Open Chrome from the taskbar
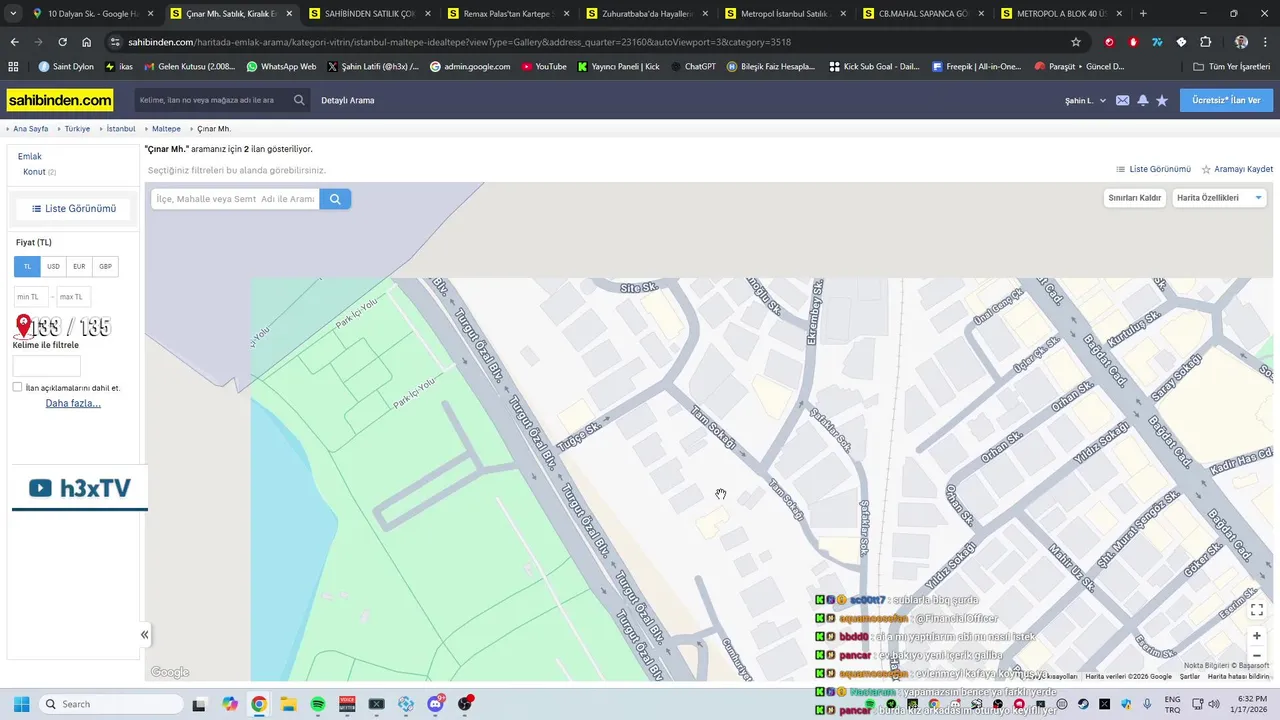The width and height of the screenshot is (1280, 720). coord(259,704)
